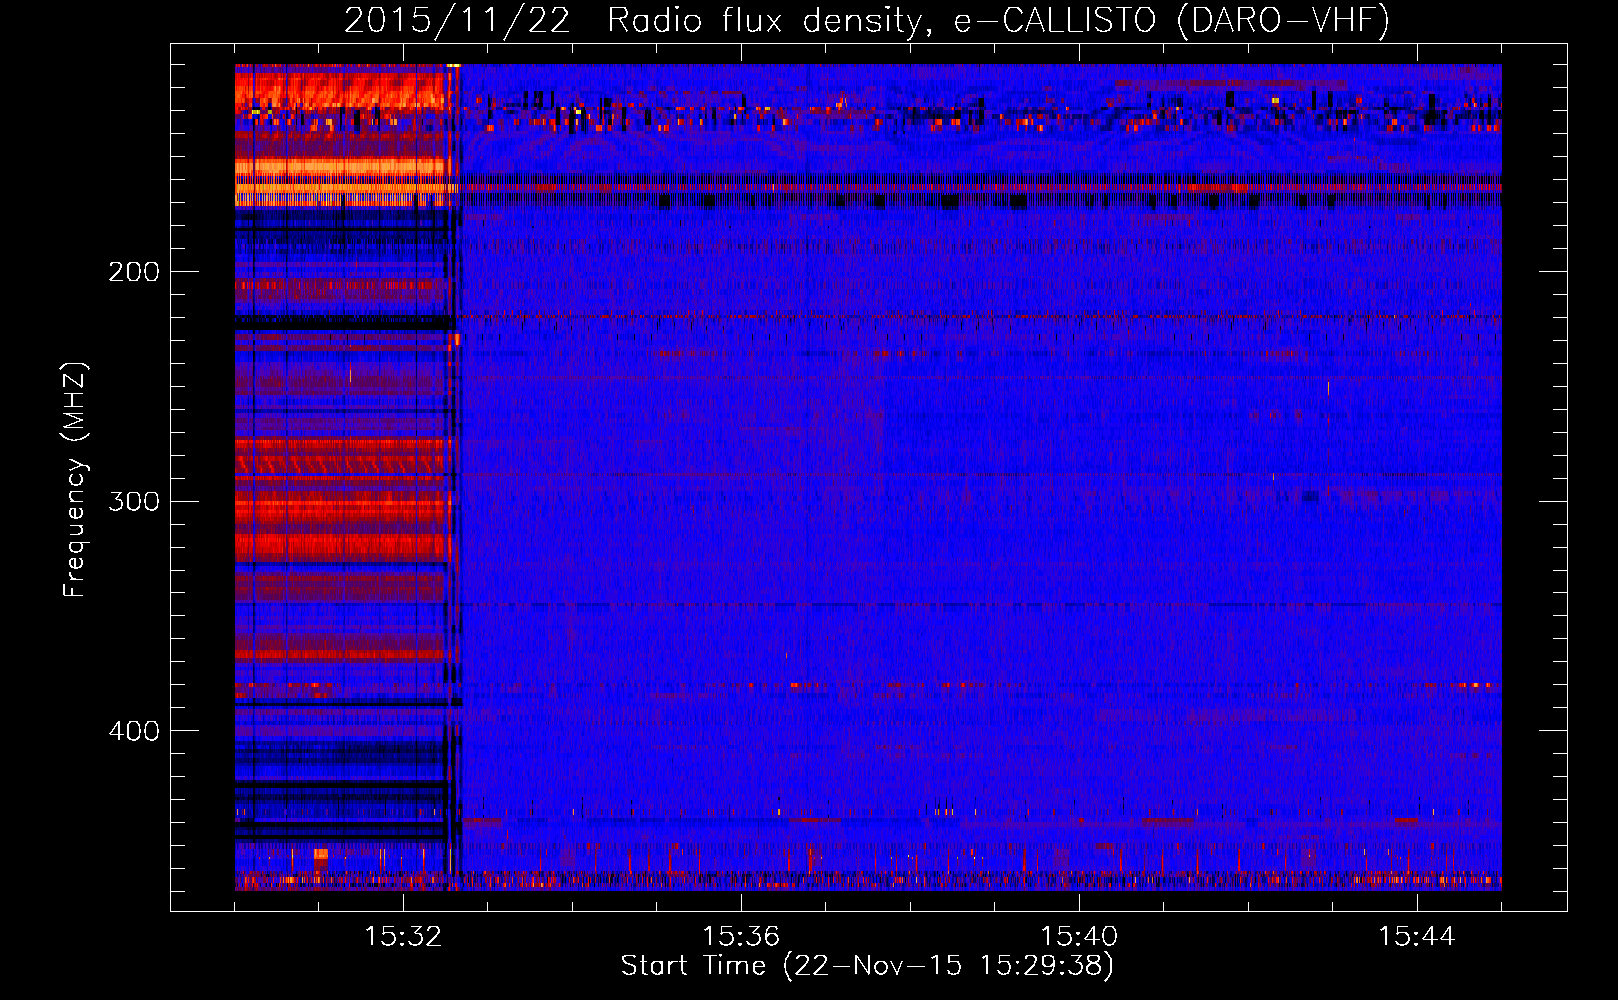Image resolution: width=1618 pixels, height=1000 pixels.
Task: Click the 200 frequency tick label
Action: [x=134, y=272]
